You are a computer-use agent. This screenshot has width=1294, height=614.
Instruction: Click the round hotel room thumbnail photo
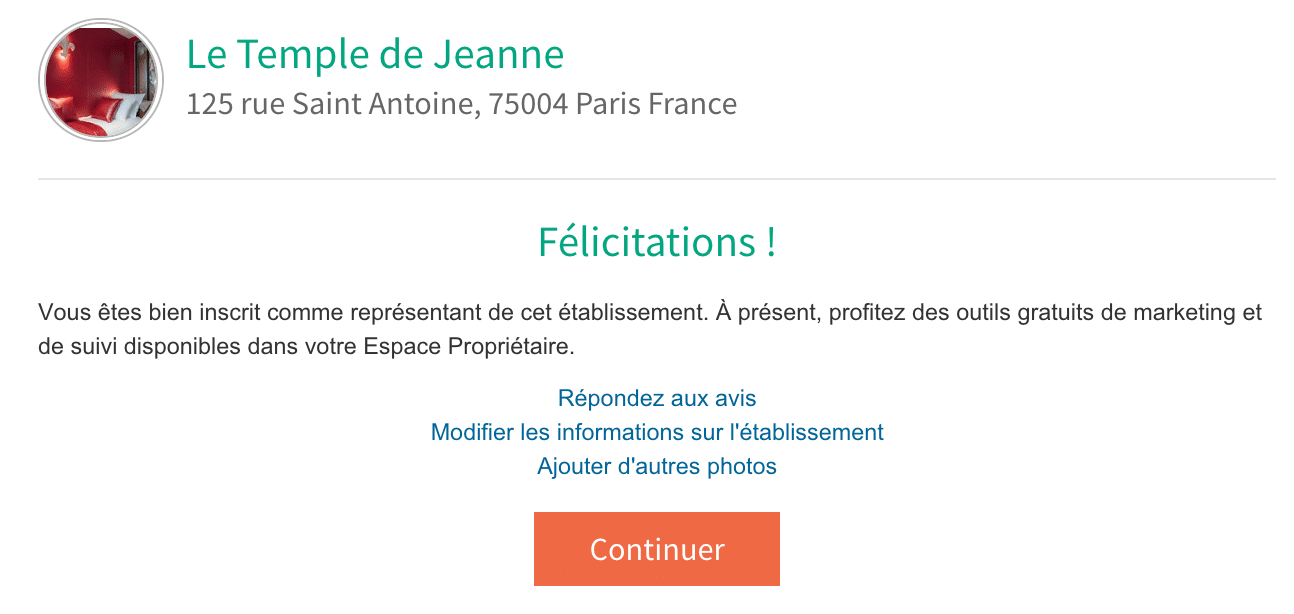(100, 80)
